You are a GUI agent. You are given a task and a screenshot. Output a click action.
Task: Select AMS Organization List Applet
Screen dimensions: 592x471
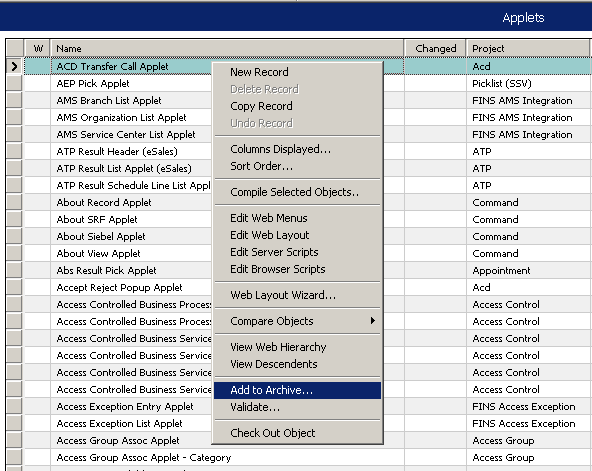point(121,117)
